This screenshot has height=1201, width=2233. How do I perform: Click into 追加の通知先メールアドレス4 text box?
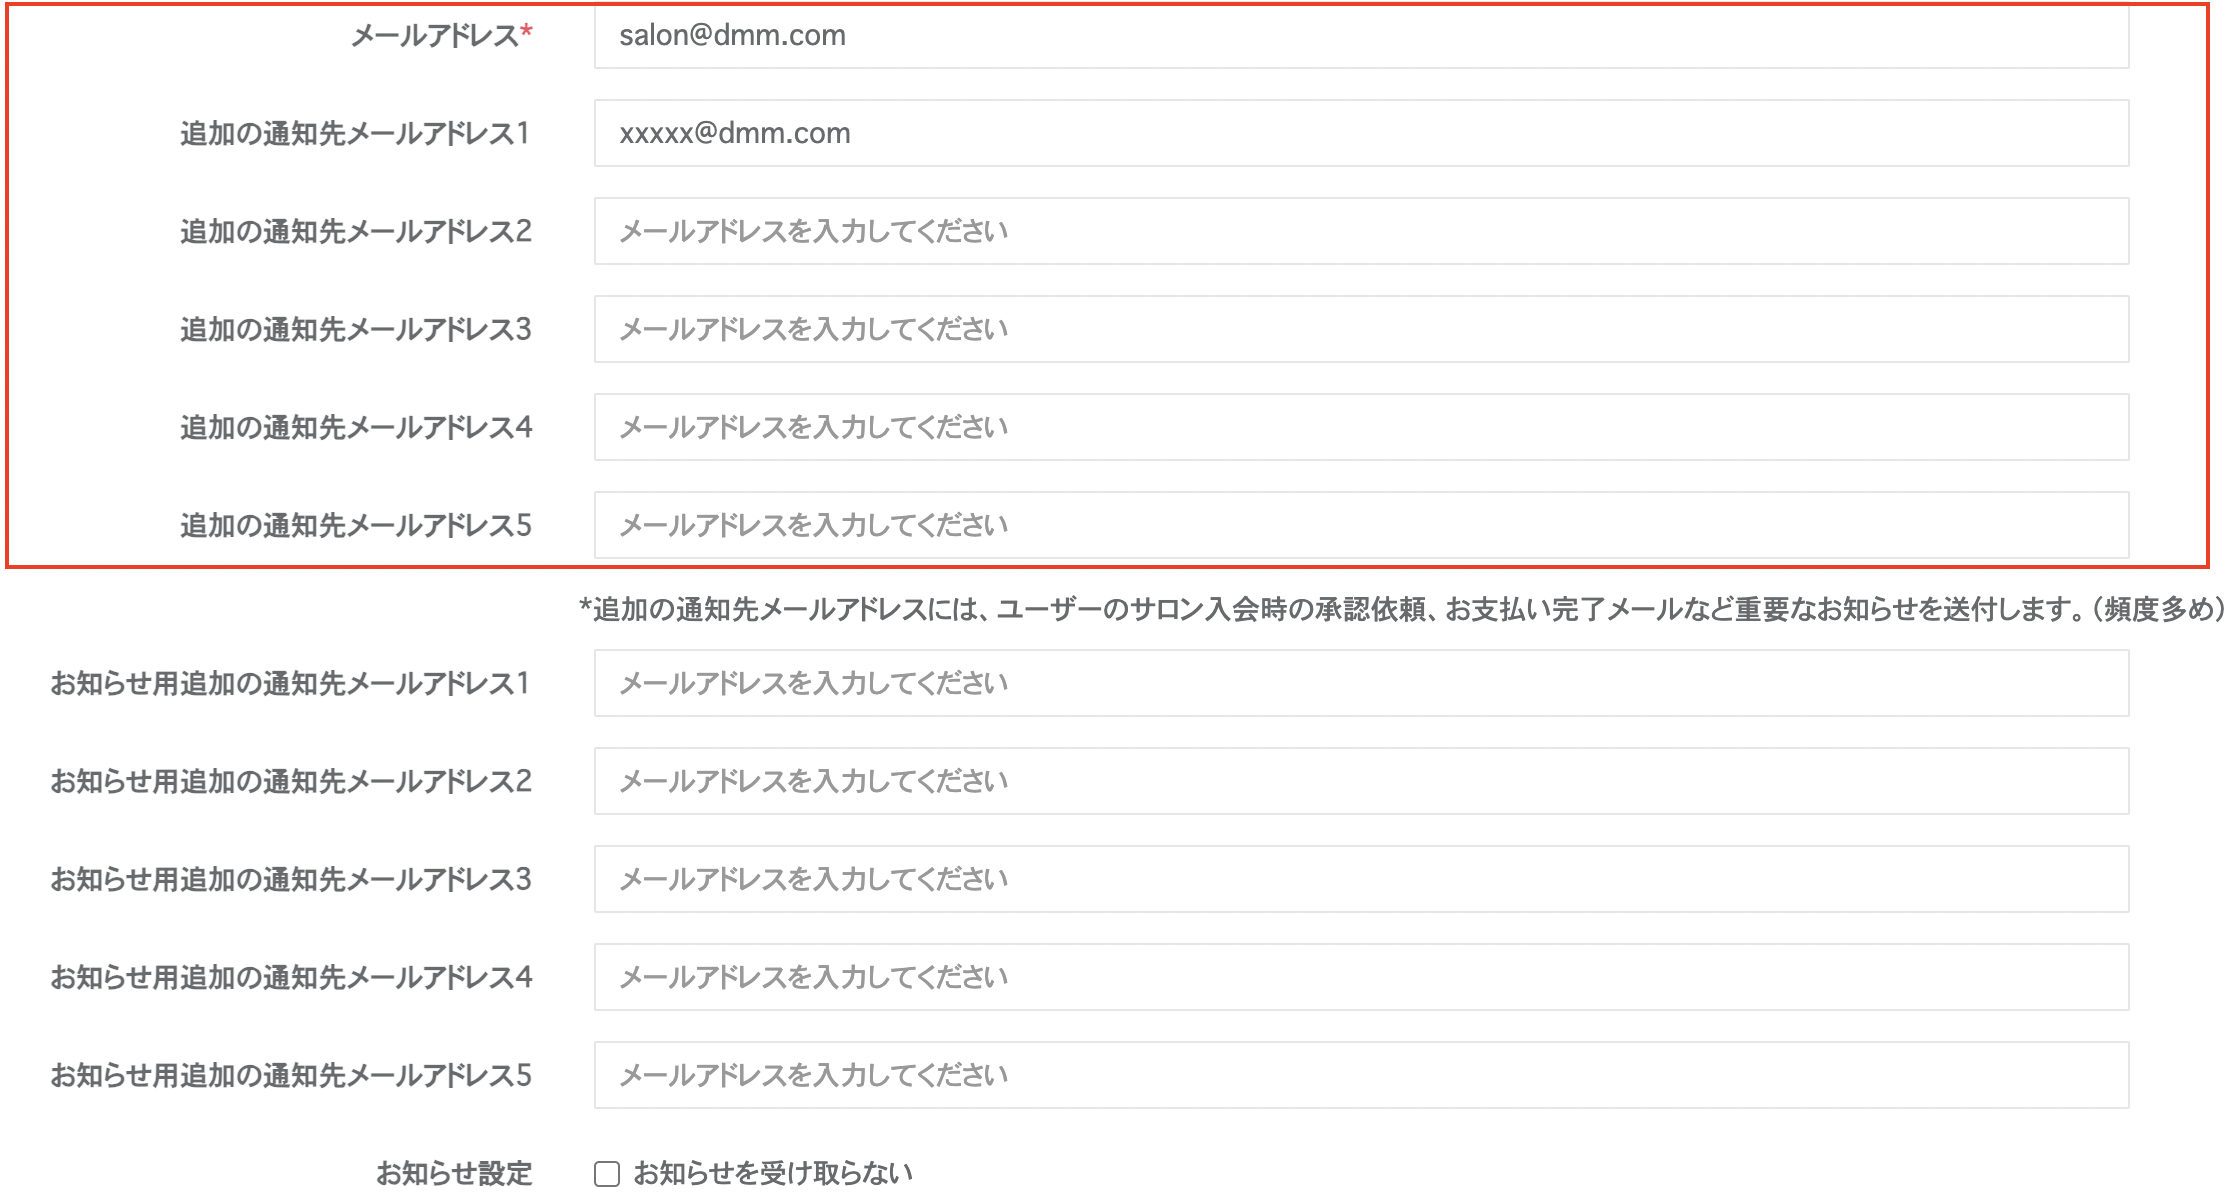point(1360,427)
